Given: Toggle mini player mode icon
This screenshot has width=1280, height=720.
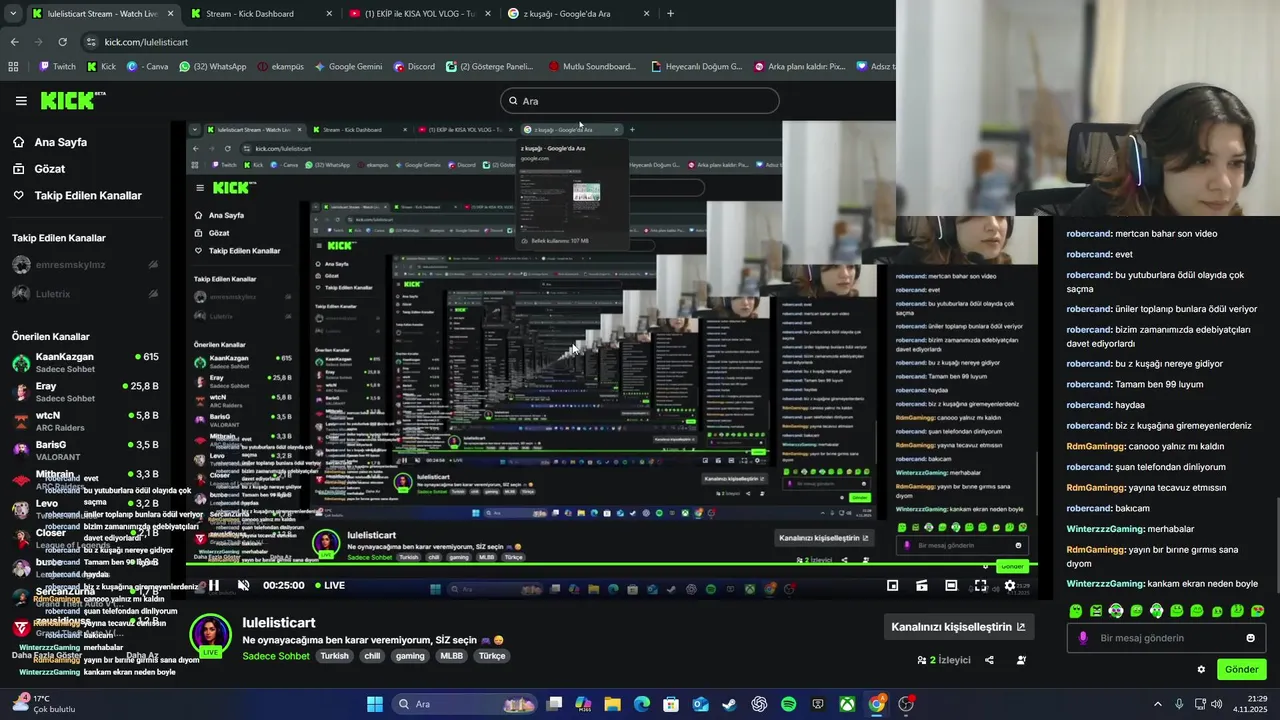Looking at the screenshot, I should pyautogui.click(x=893, y=585).
